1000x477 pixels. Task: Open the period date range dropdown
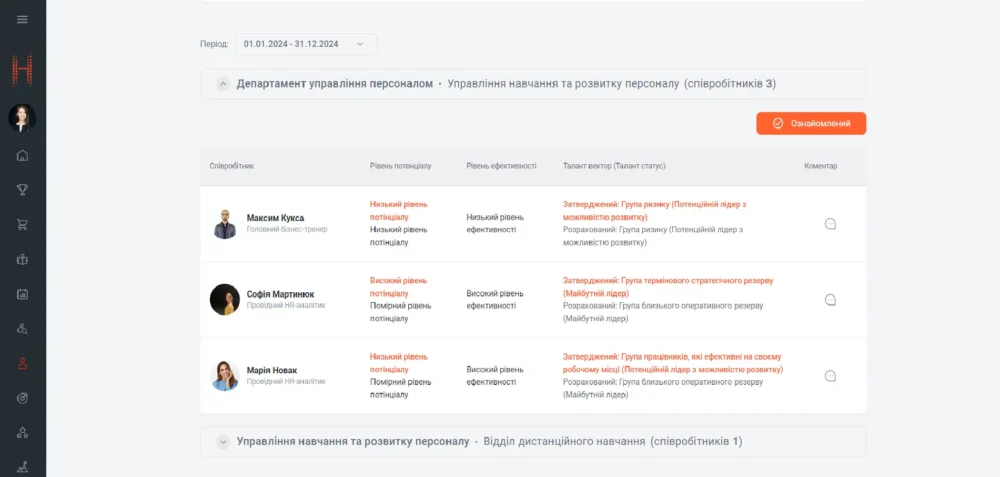(306, 44)
